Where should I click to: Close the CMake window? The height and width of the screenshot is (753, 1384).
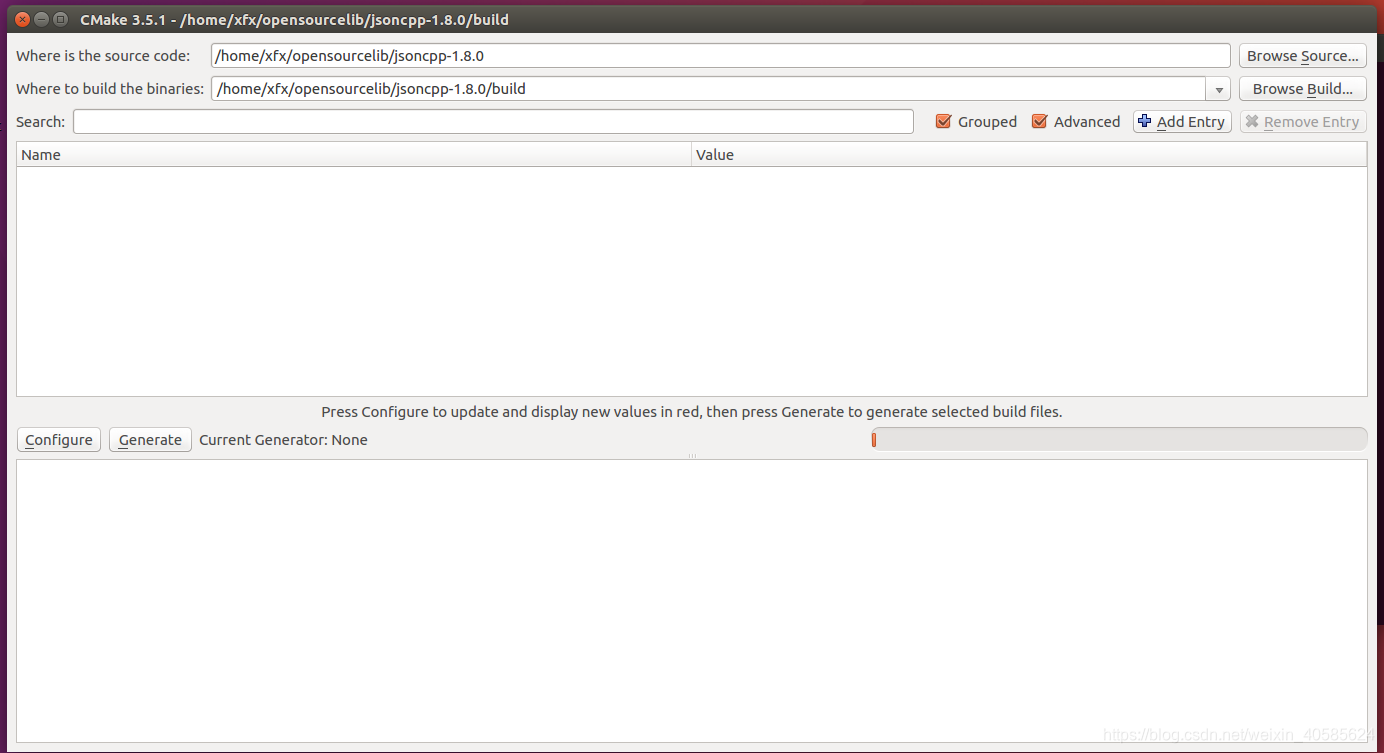(22, 19)
